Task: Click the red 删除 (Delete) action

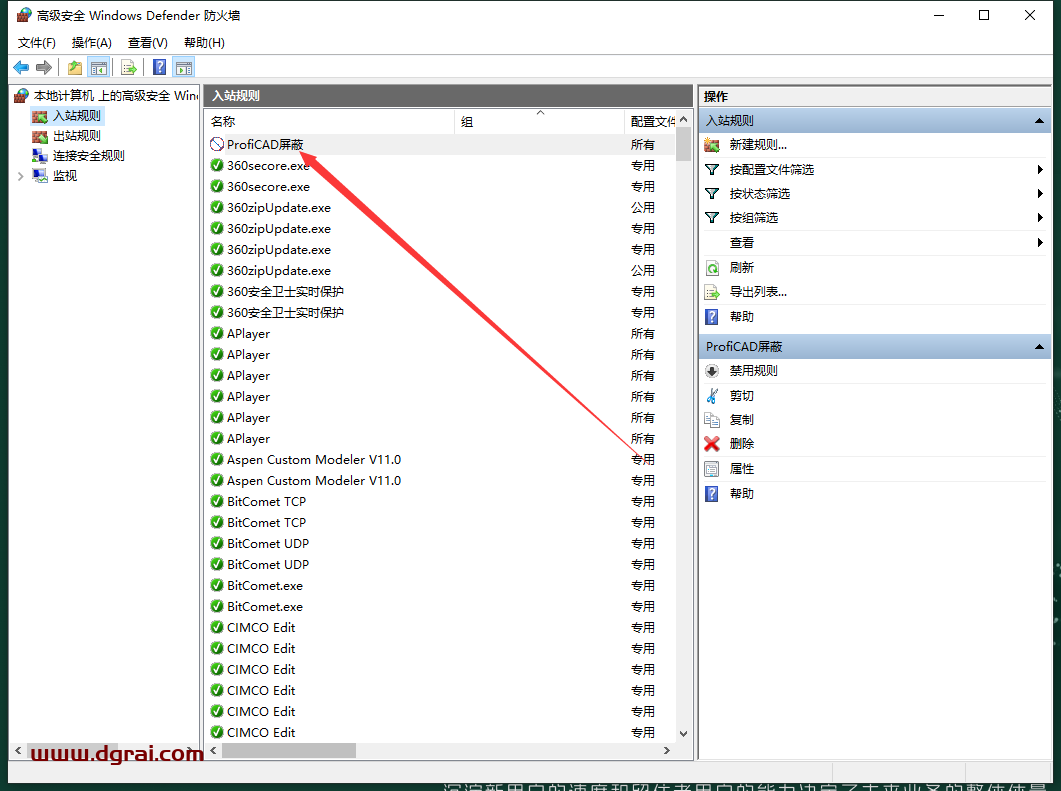Action: coord(741,444)
